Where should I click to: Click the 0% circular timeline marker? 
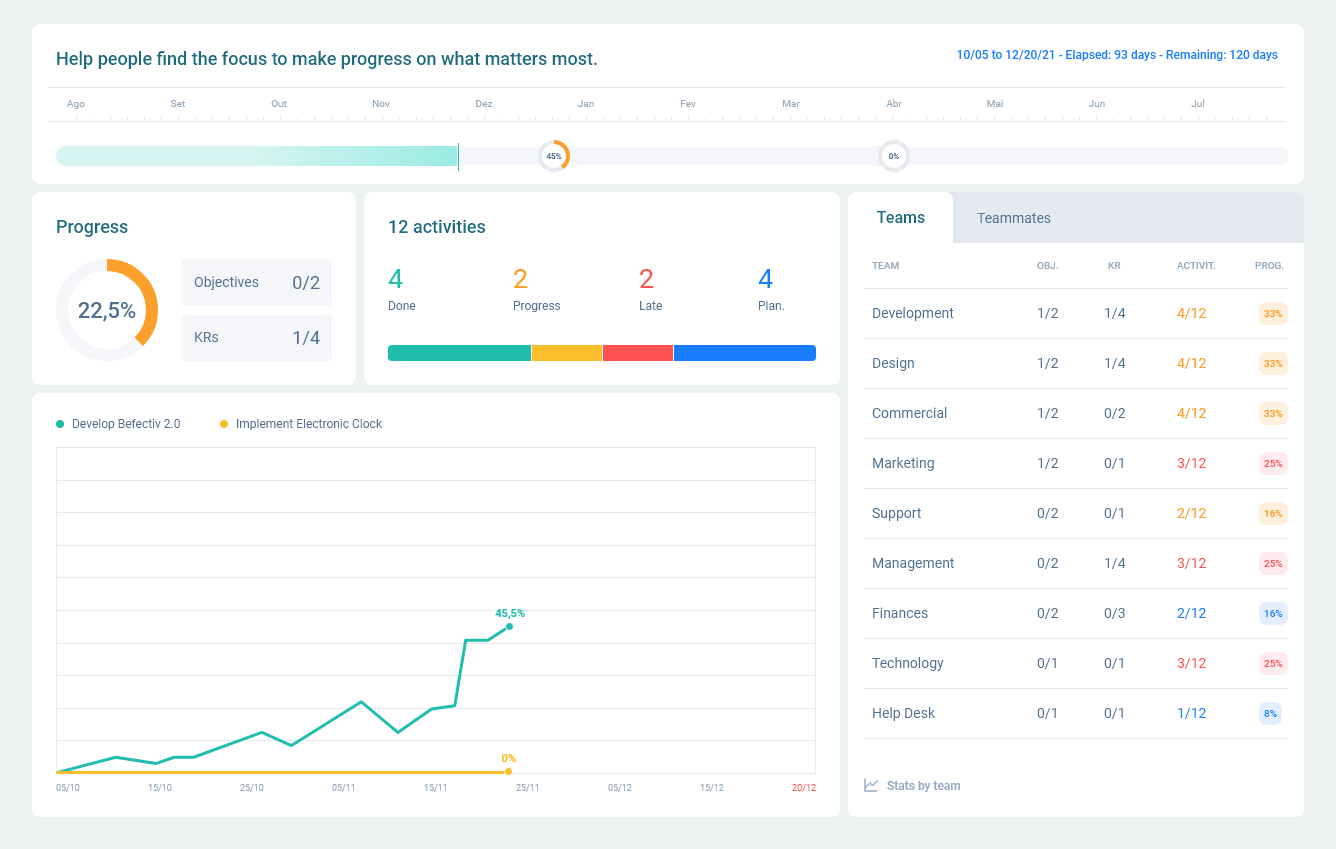click(x=894, y=156)
